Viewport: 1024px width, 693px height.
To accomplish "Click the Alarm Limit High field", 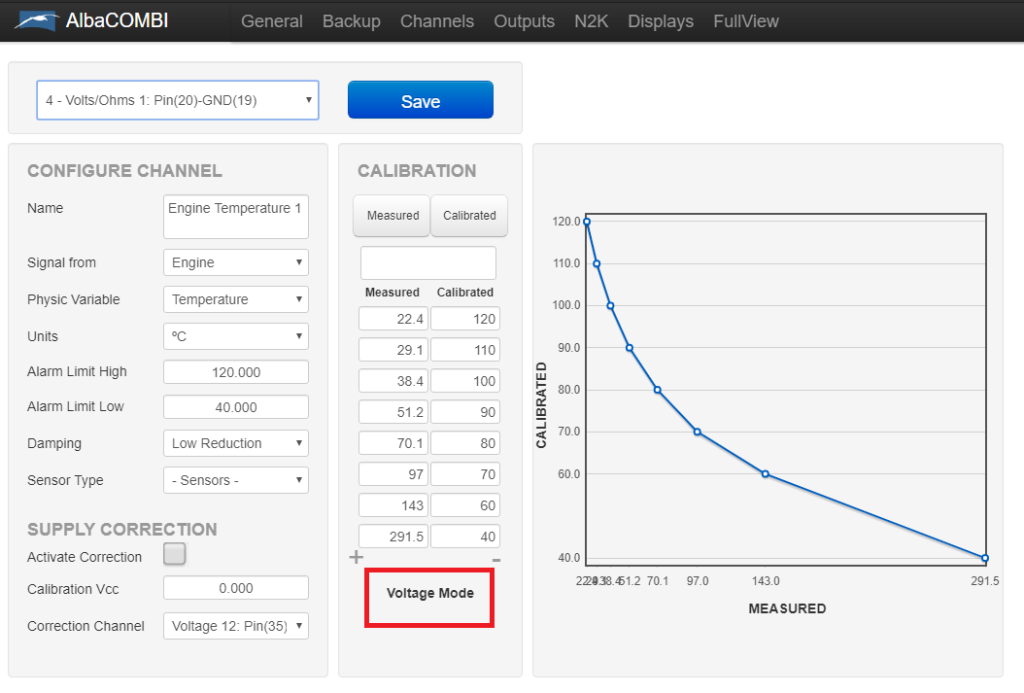I will tap(236, 372).
